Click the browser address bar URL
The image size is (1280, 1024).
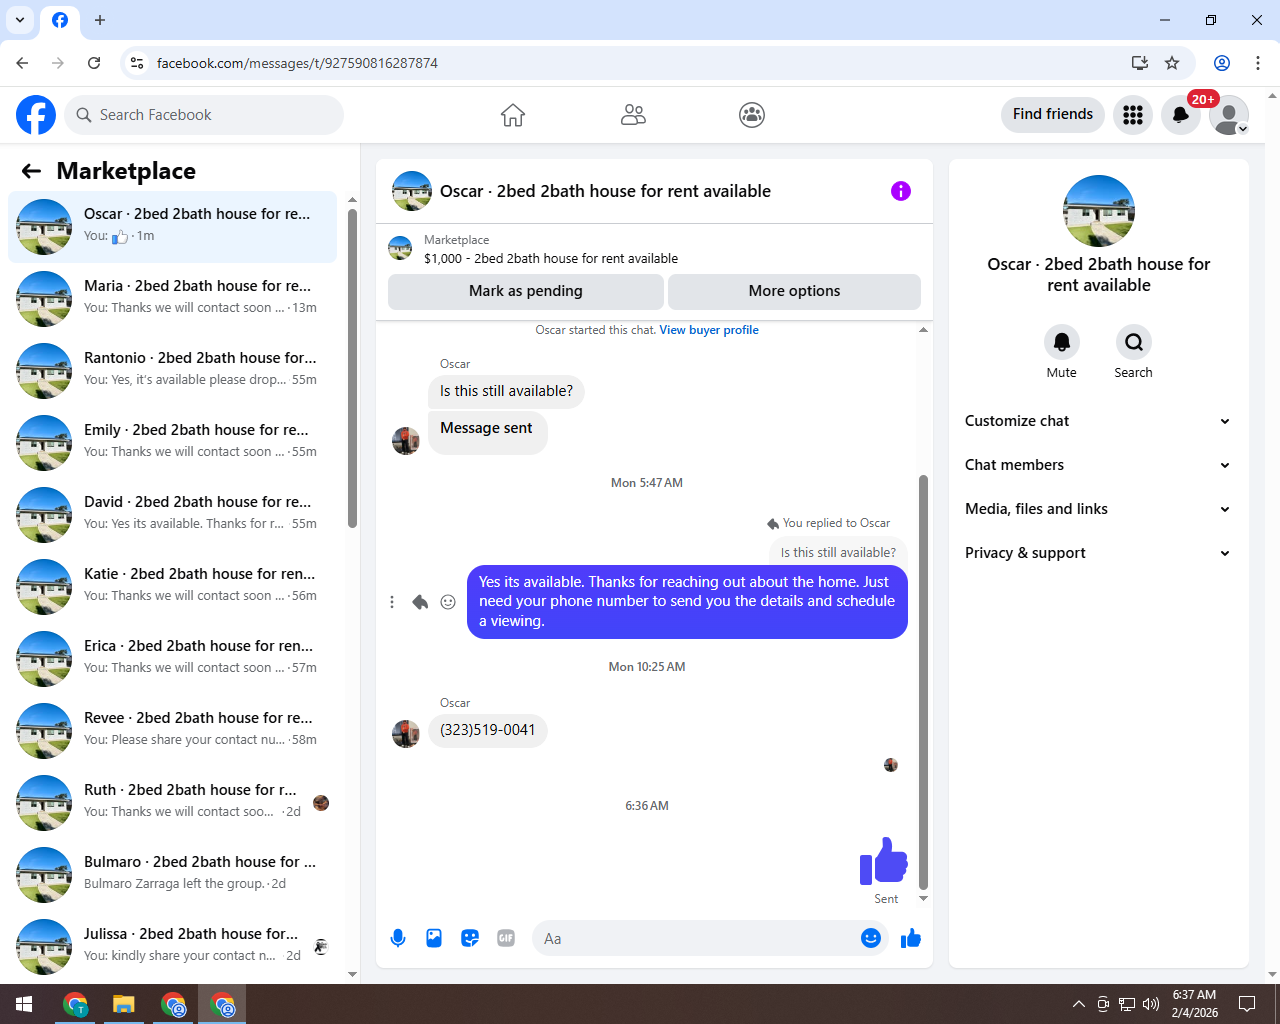297,63
